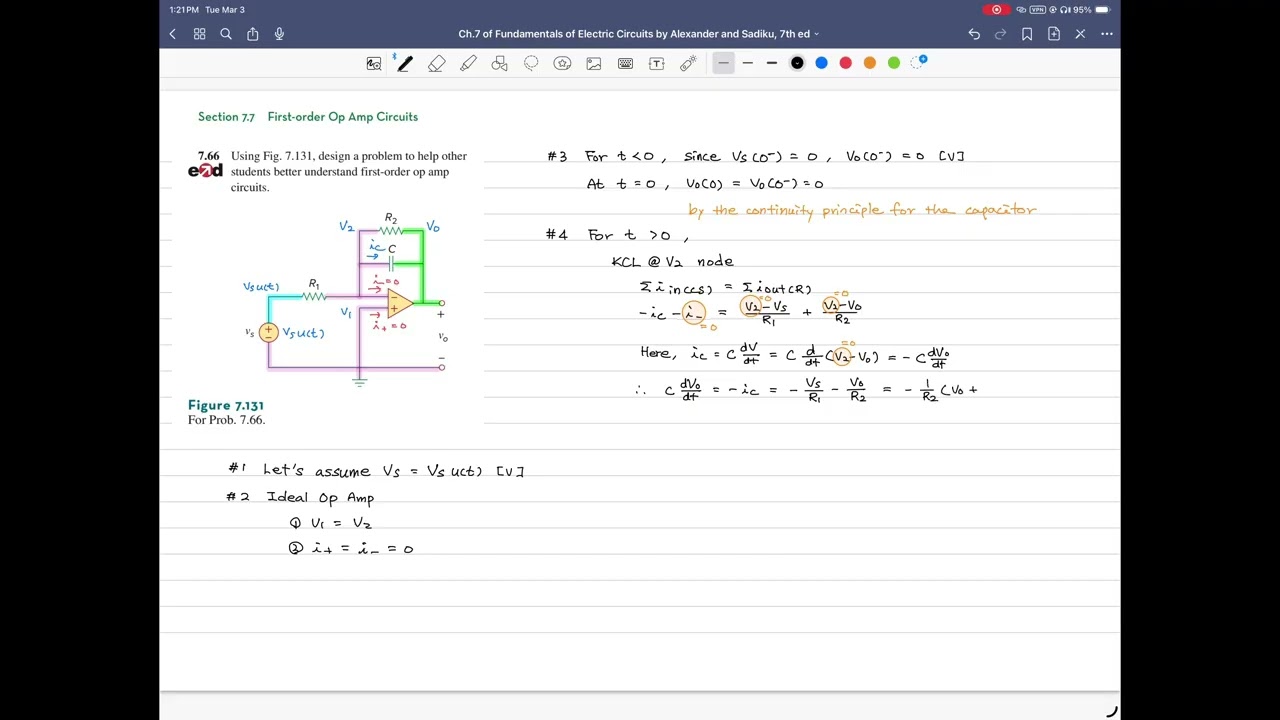1280x720 pixels.
Task: Tap the '#3 For t < 0' line
Action: [x=755, y=156]
